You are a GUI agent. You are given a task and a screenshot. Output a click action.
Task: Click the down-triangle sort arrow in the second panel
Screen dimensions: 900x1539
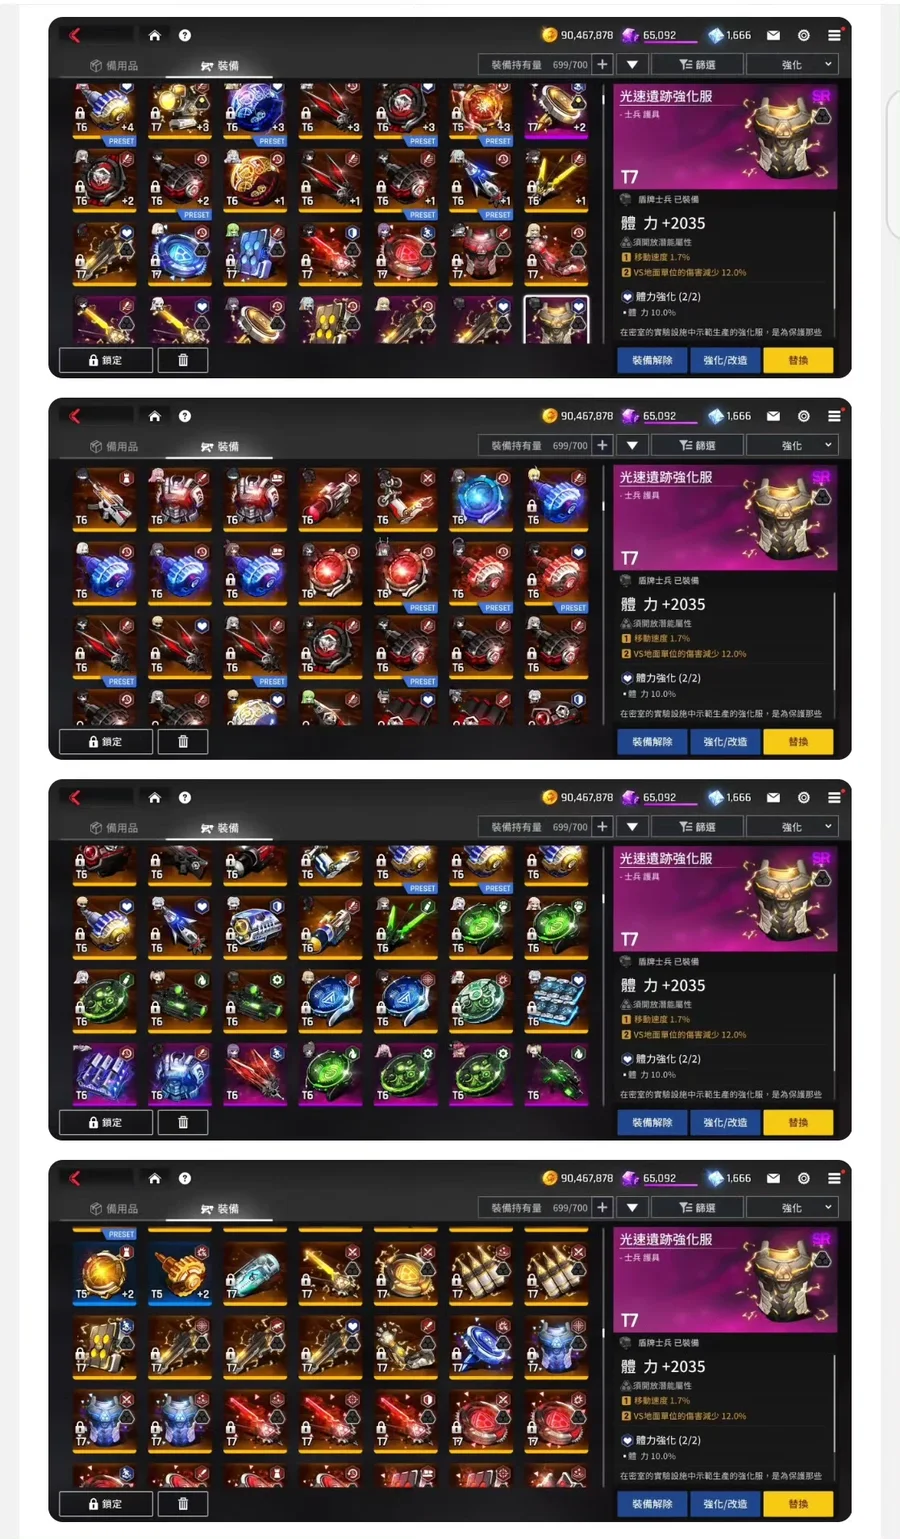[x=632, y=445]
